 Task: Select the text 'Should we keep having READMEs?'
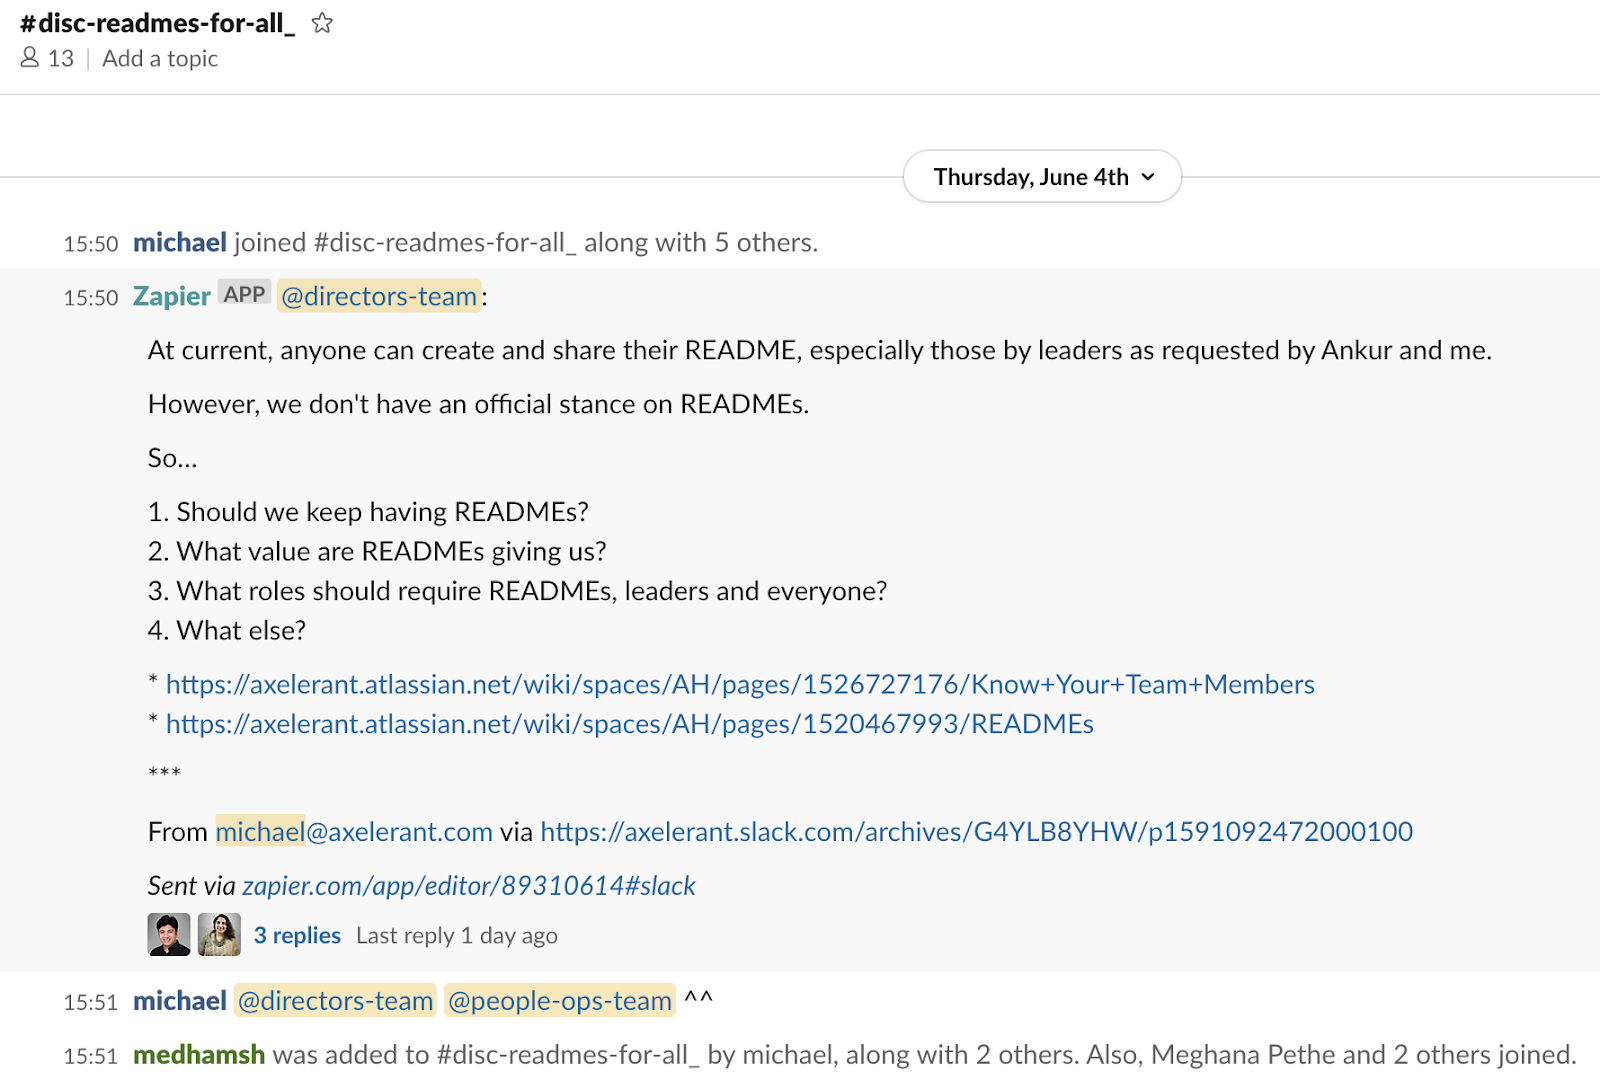coord(382,511)
